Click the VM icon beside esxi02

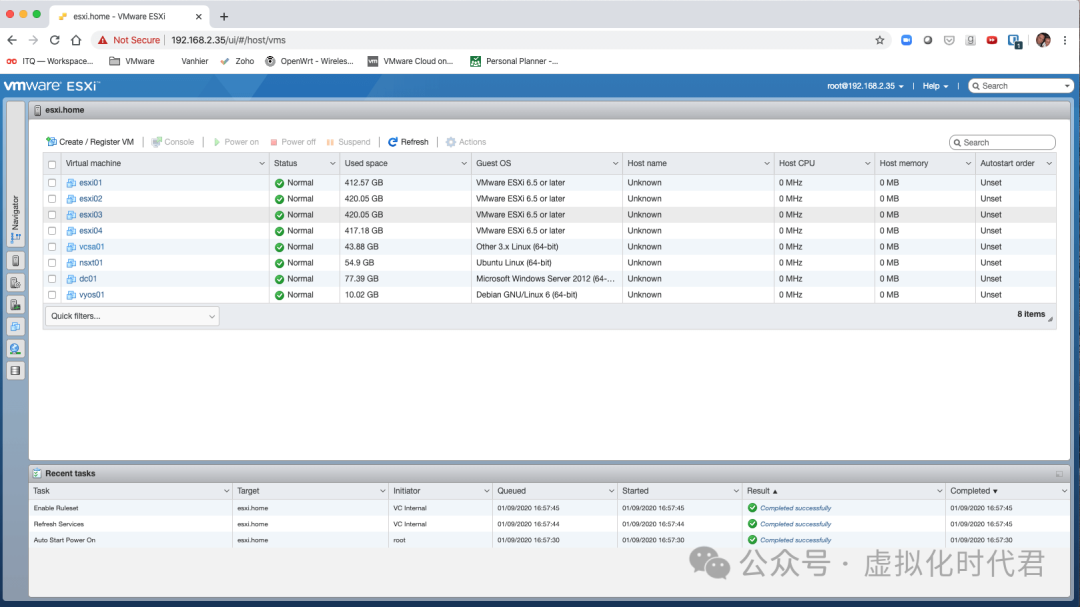71,199
